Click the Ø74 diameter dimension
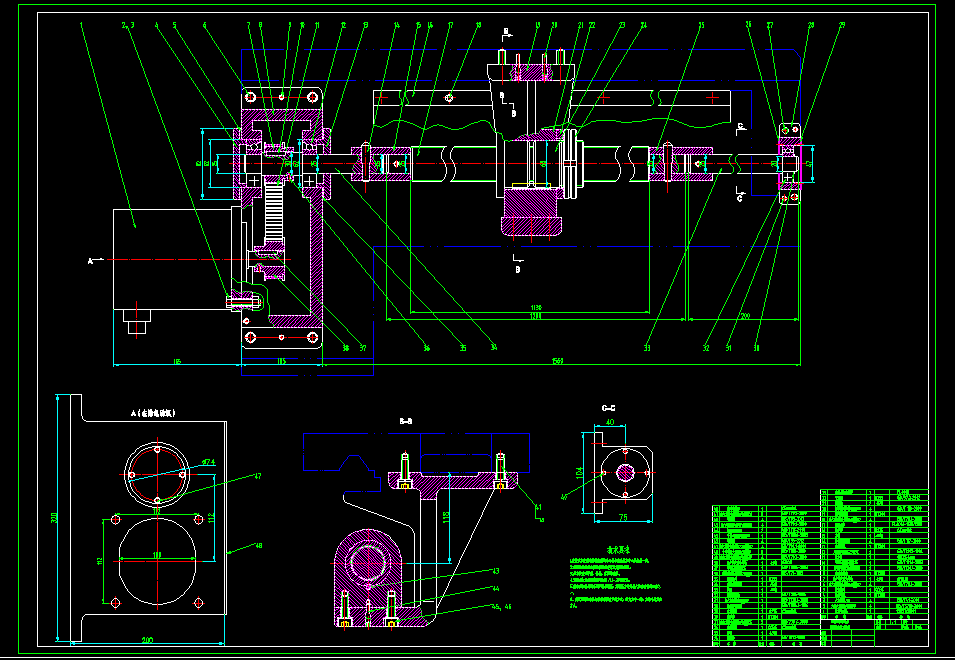Screen dimensions: 955x660 tap(208, 463)
